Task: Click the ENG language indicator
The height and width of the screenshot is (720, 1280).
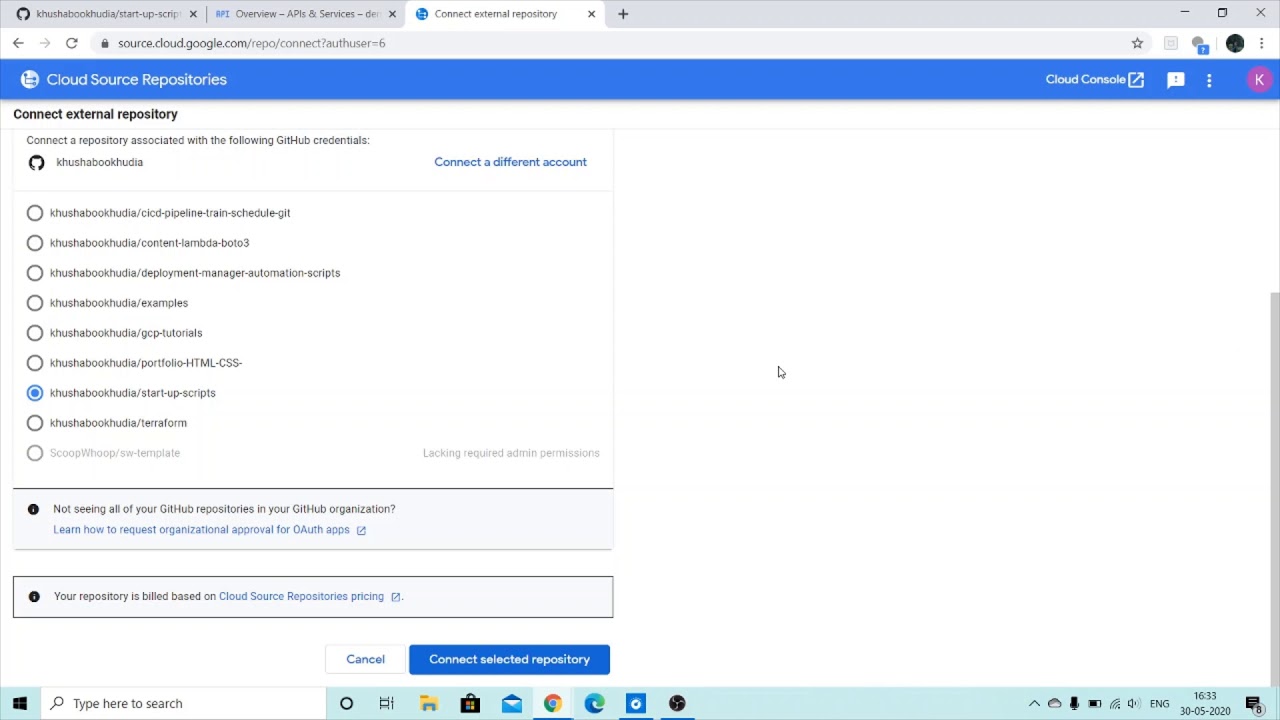Action: click(1159, 703)
